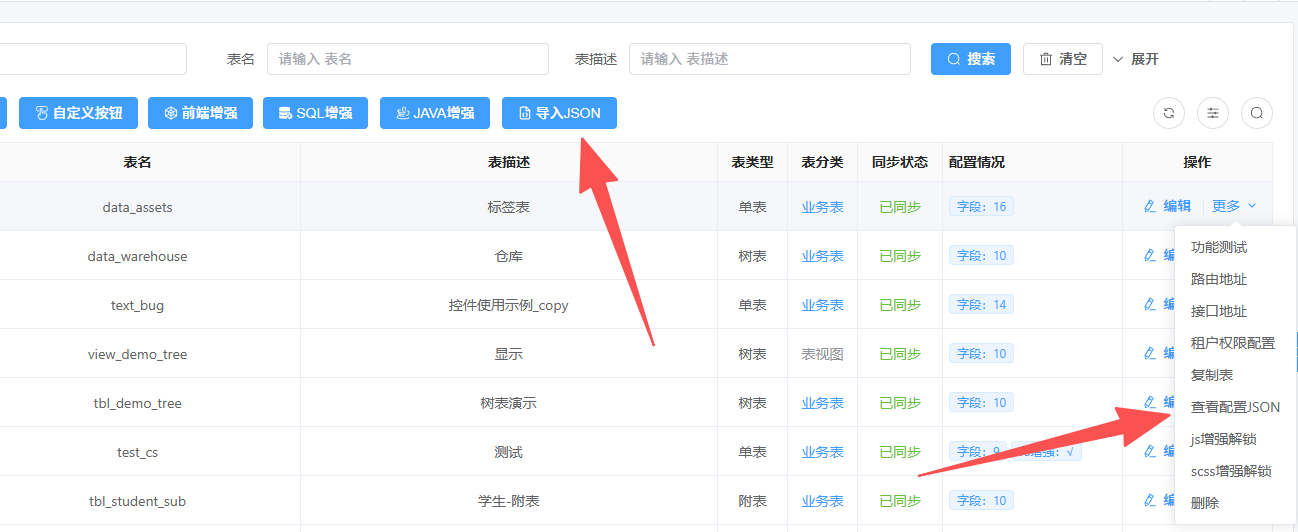Screen dimensions: 1298x532
Task: Open the SQL增强 button
Action: coord(315,113)
